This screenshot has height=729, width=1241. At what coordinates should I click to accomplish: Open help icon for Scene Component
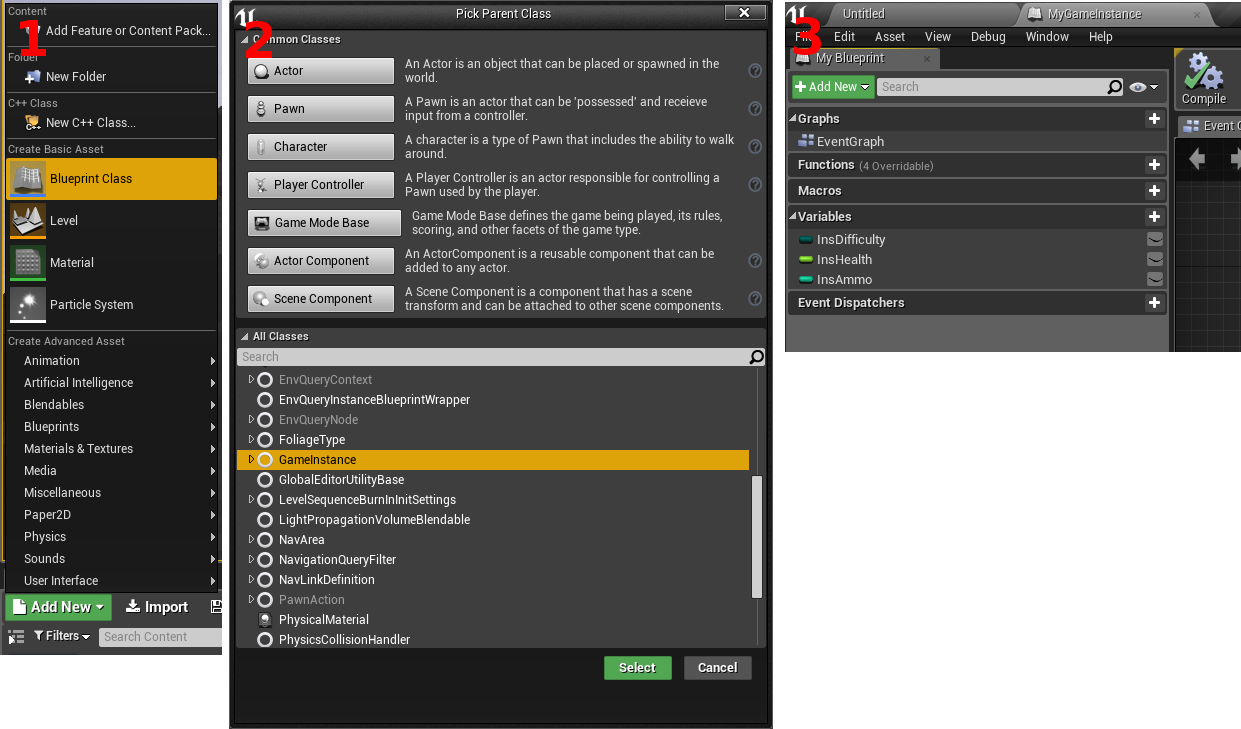(x=755, y=299)
